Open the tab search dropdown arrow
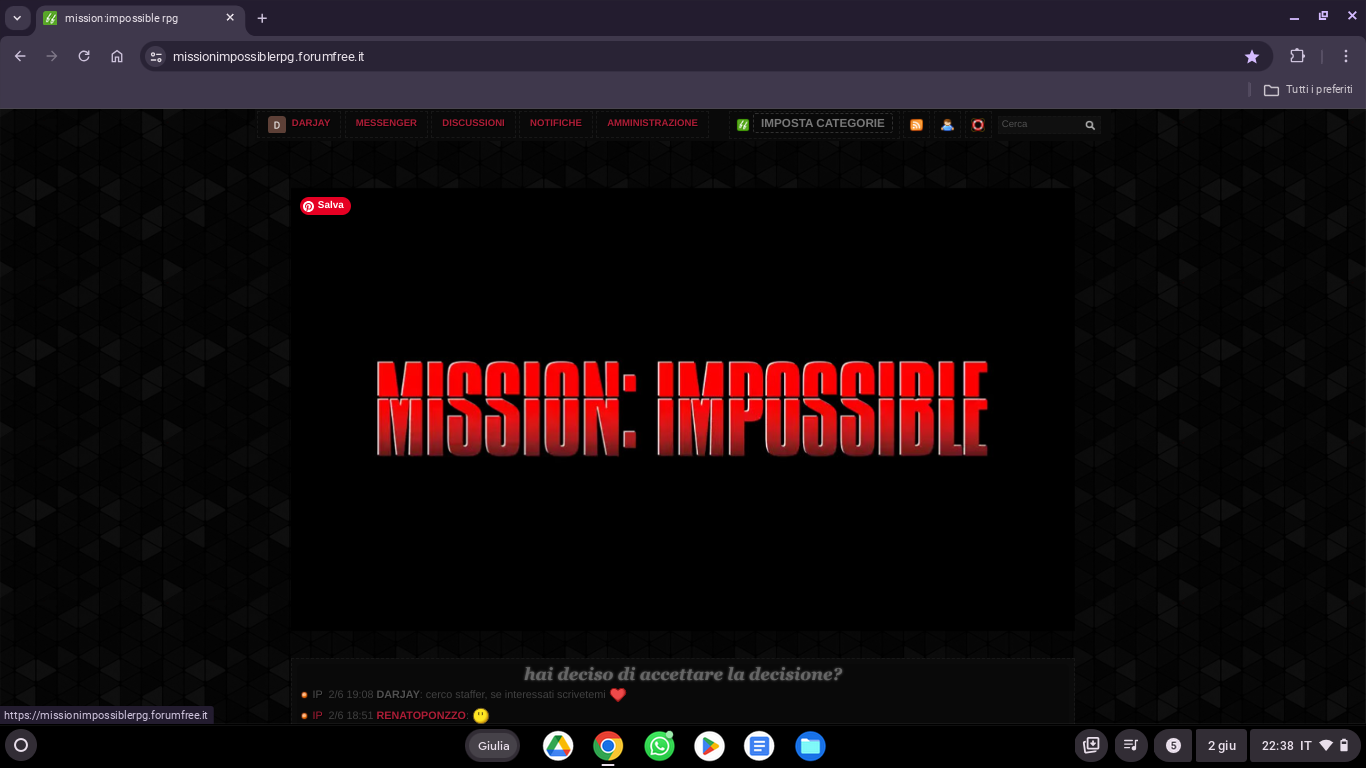Screen dimensions: 1366x768 click(x=17, y=18)
